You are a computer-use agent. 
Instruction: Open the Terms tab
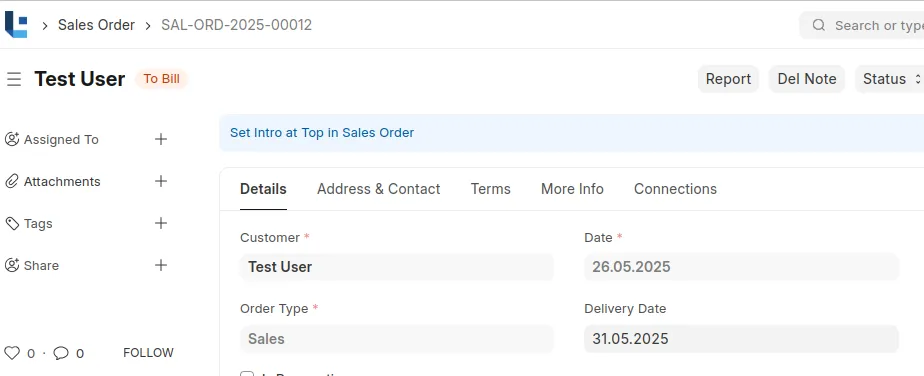[490, 189]
